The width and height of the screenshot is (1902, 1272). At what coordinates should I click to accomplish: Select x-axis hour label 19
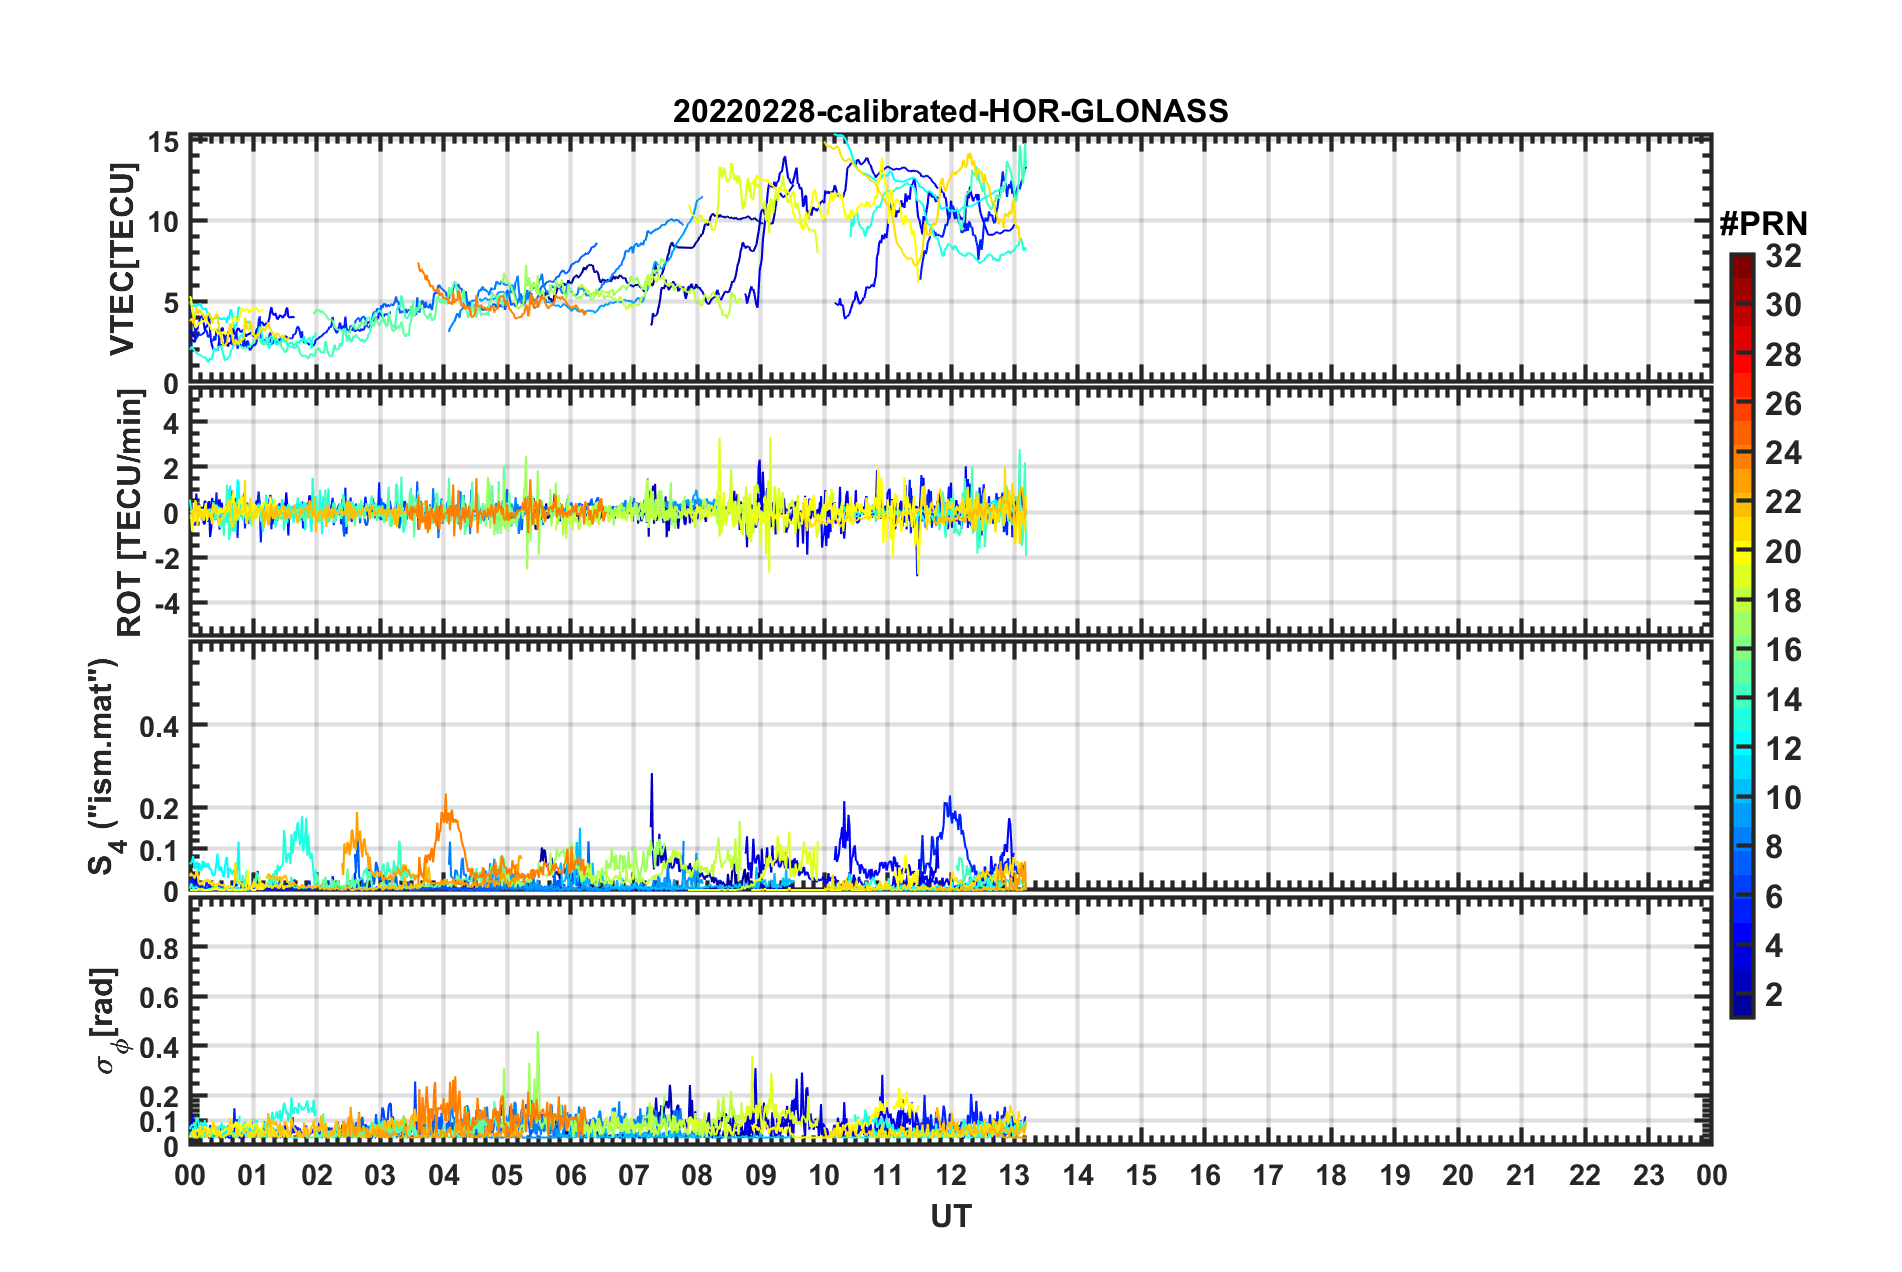pyautogui.click(x=1395, y=1175)
